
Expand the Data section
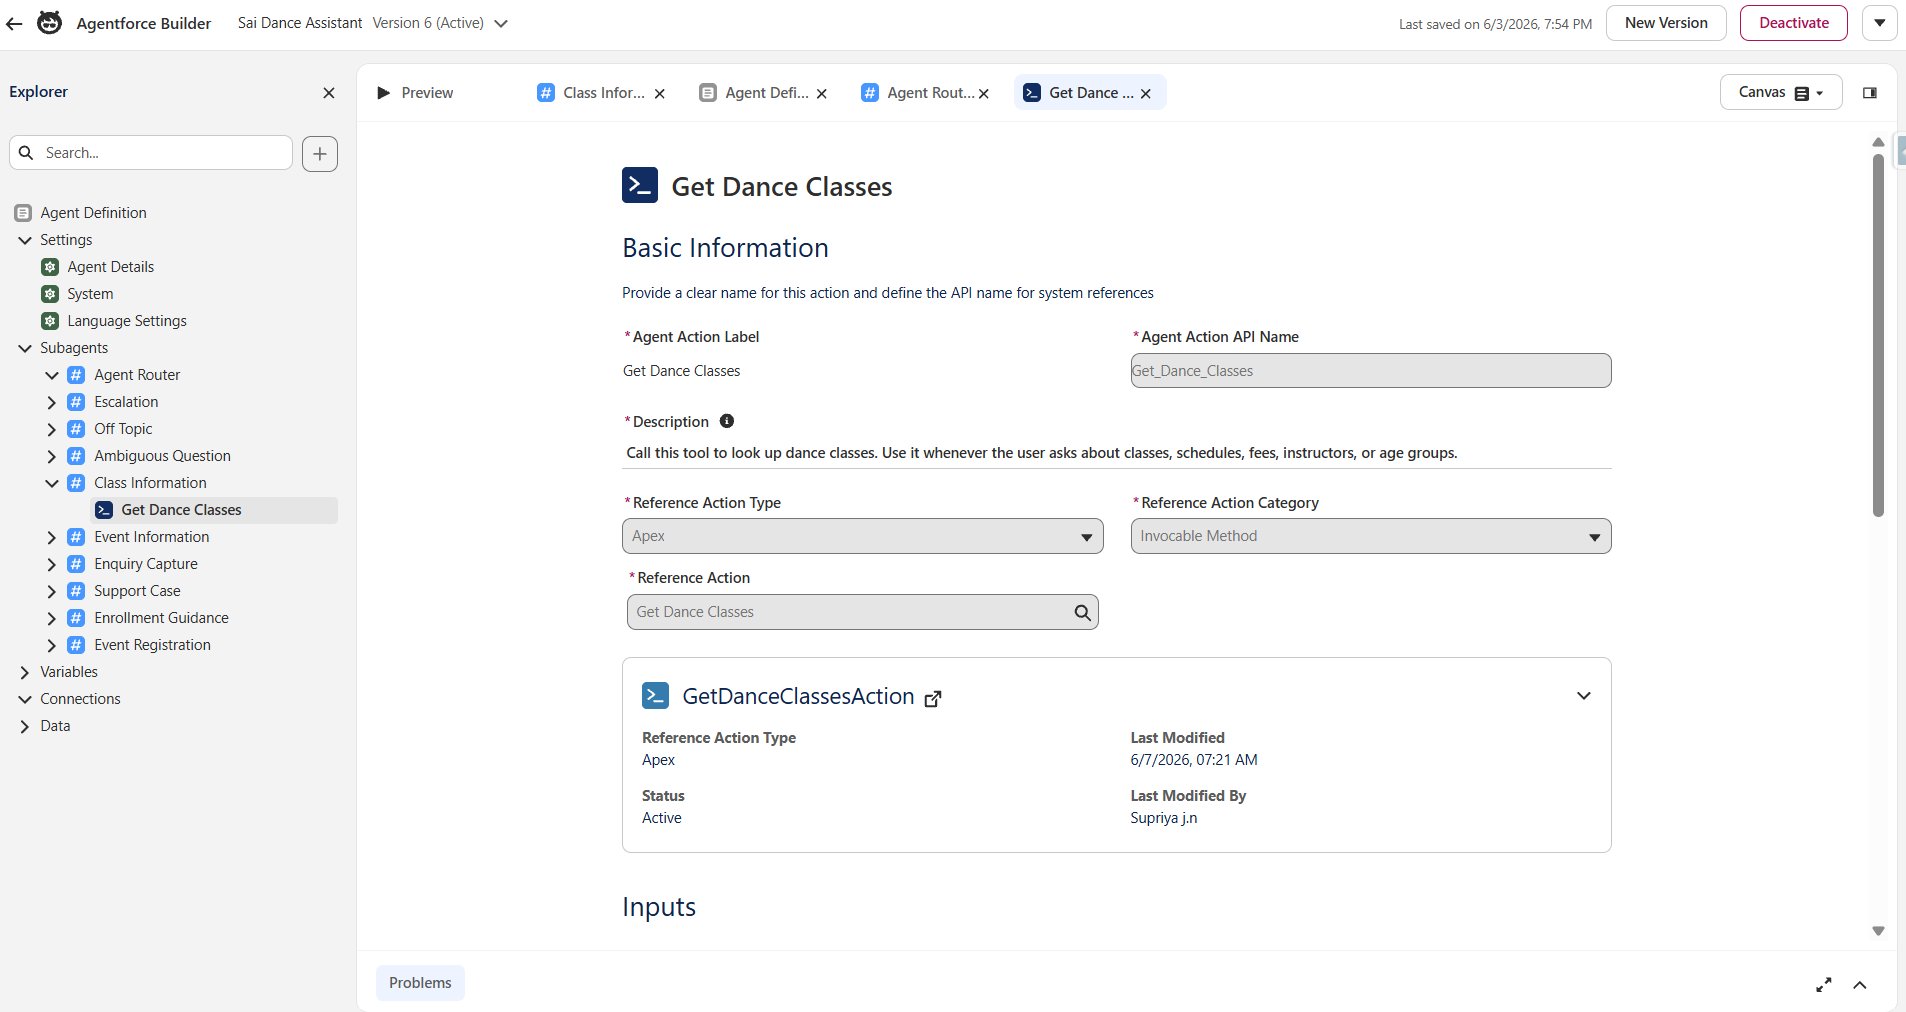25,726
